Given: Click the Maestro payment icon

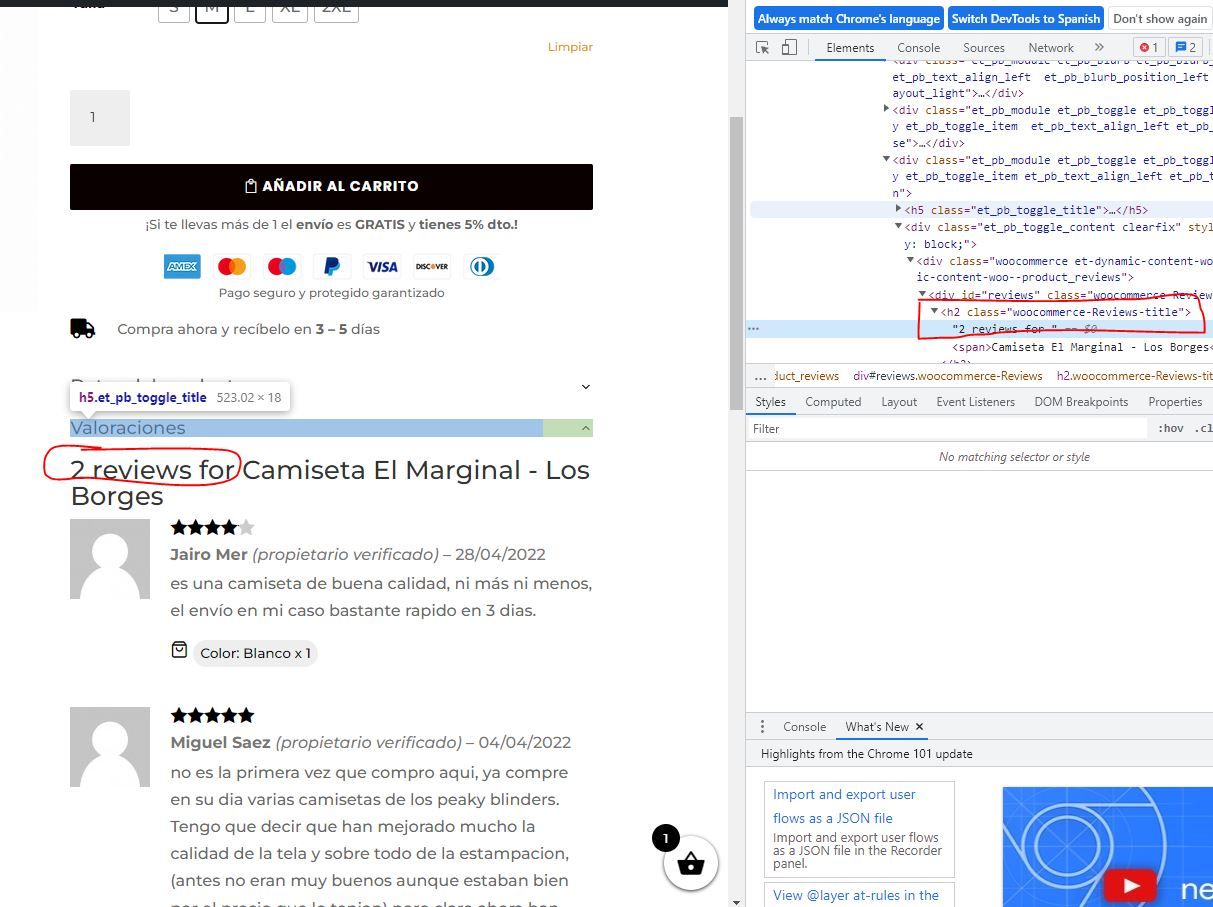Looking at the screenshot, I should 282,266.
